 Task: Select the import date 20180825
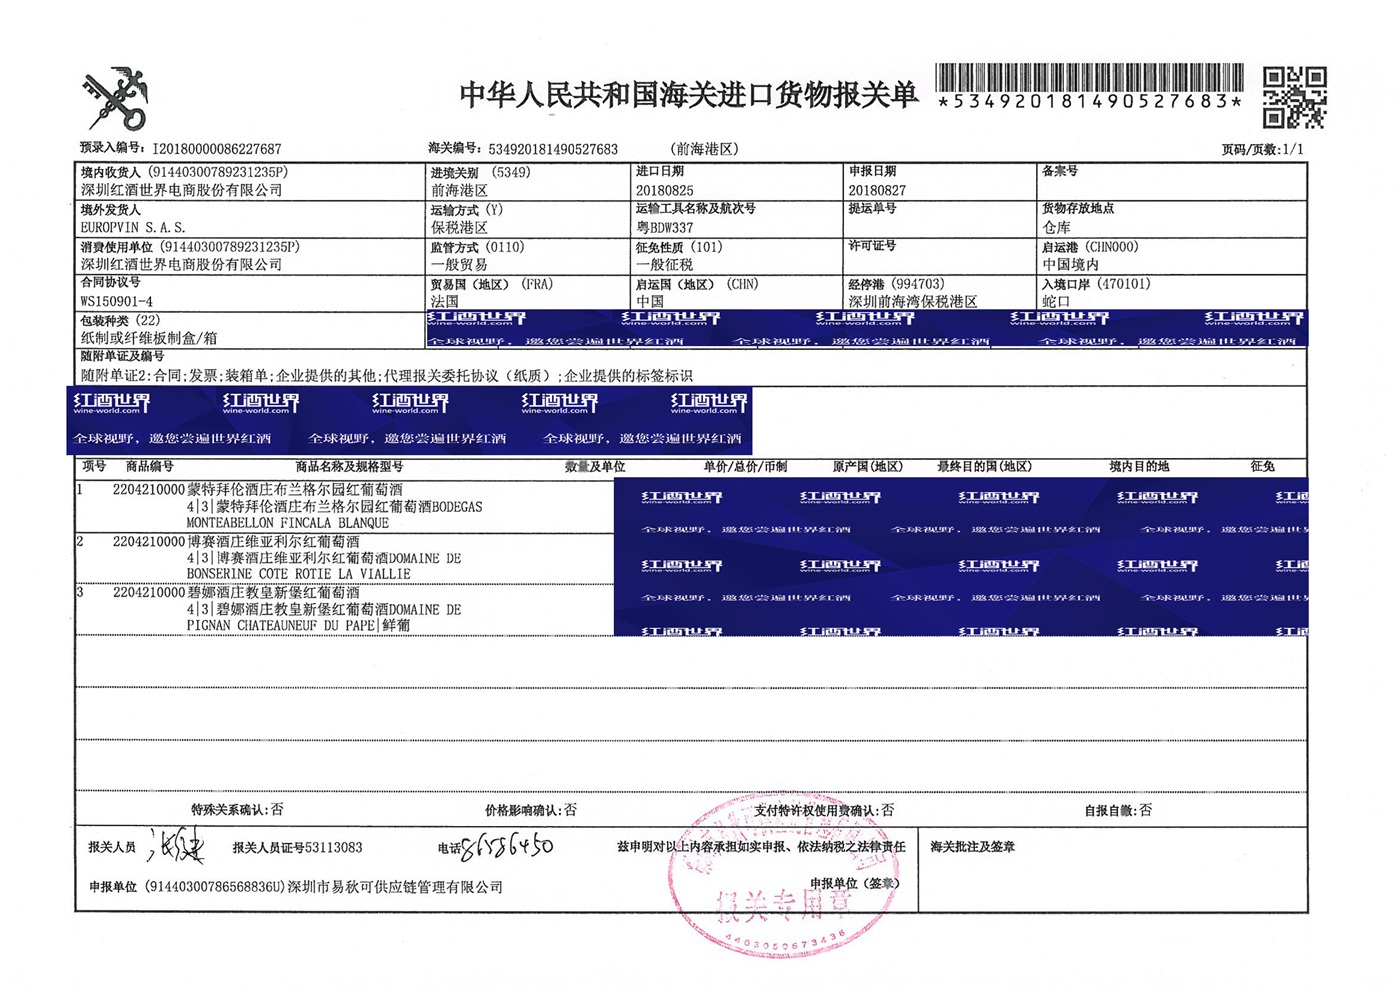tap(664, 190)
